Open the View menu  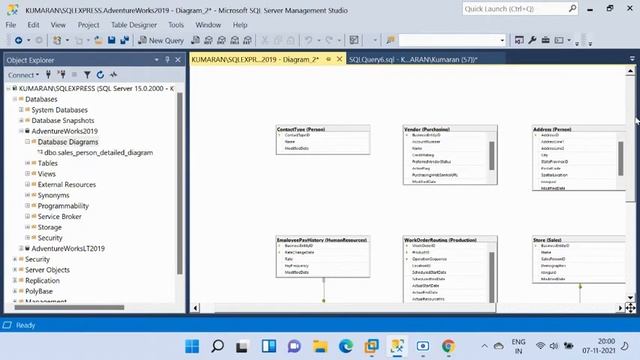(x=58, y=25)
